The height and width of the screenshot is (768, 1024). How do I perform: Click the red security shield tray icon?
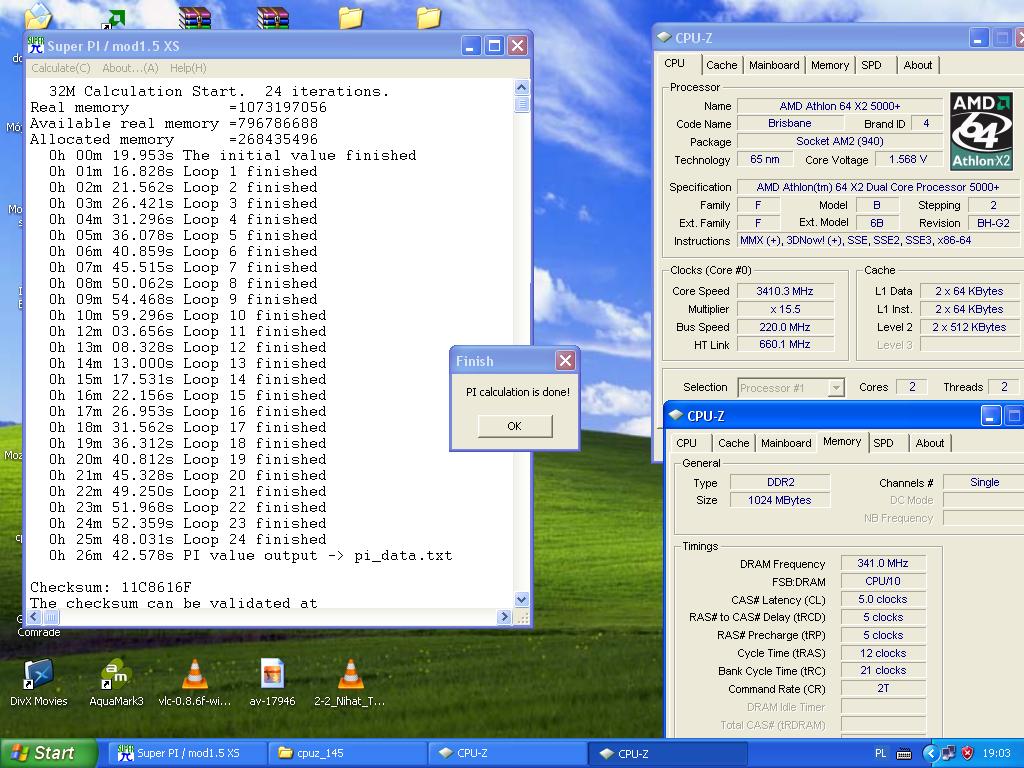968,754
